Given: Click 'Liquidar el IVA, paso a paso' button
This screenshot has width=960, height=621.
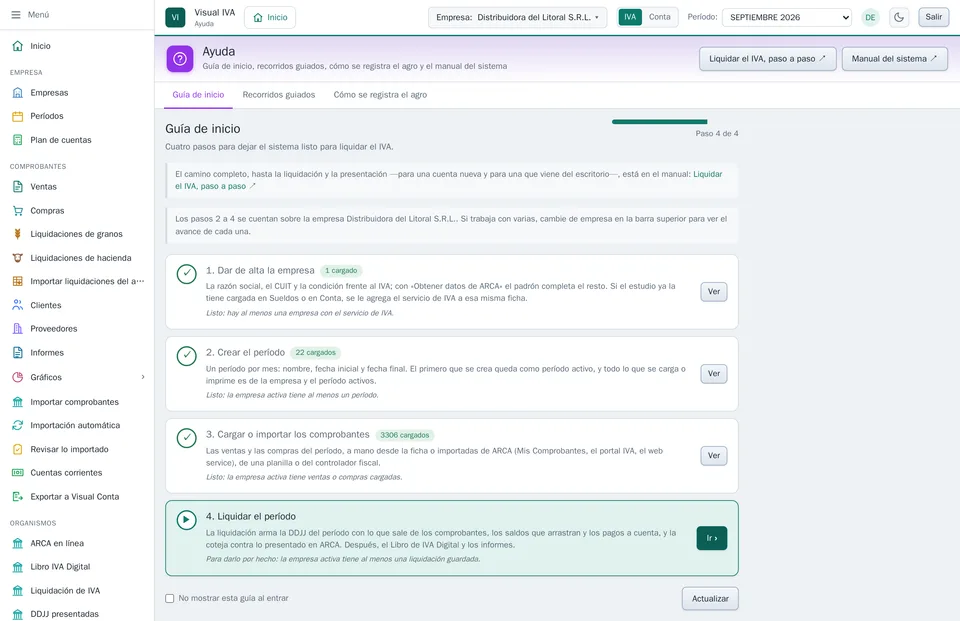Looking at the screenshot, I should click(x=768, y=59).
